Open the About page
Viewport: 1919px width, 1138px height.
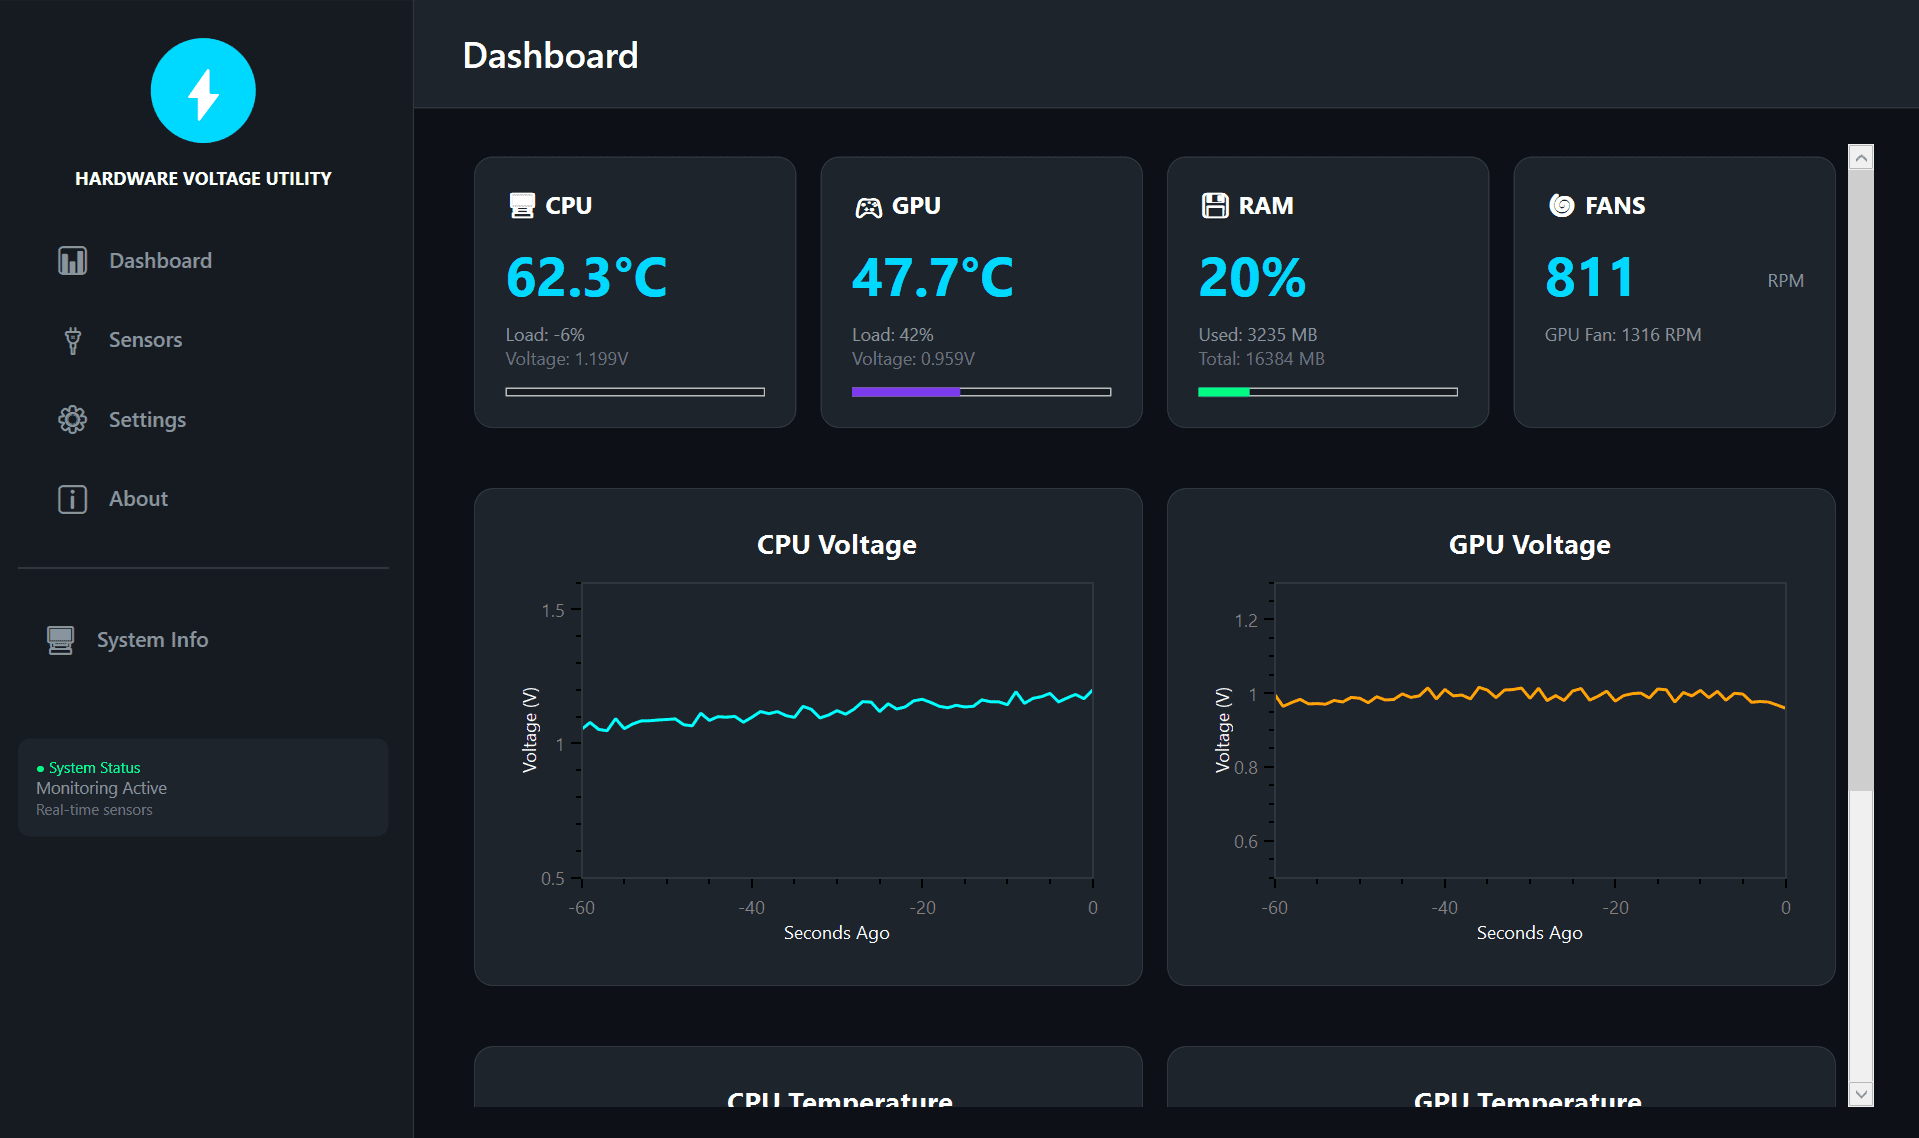203,499
